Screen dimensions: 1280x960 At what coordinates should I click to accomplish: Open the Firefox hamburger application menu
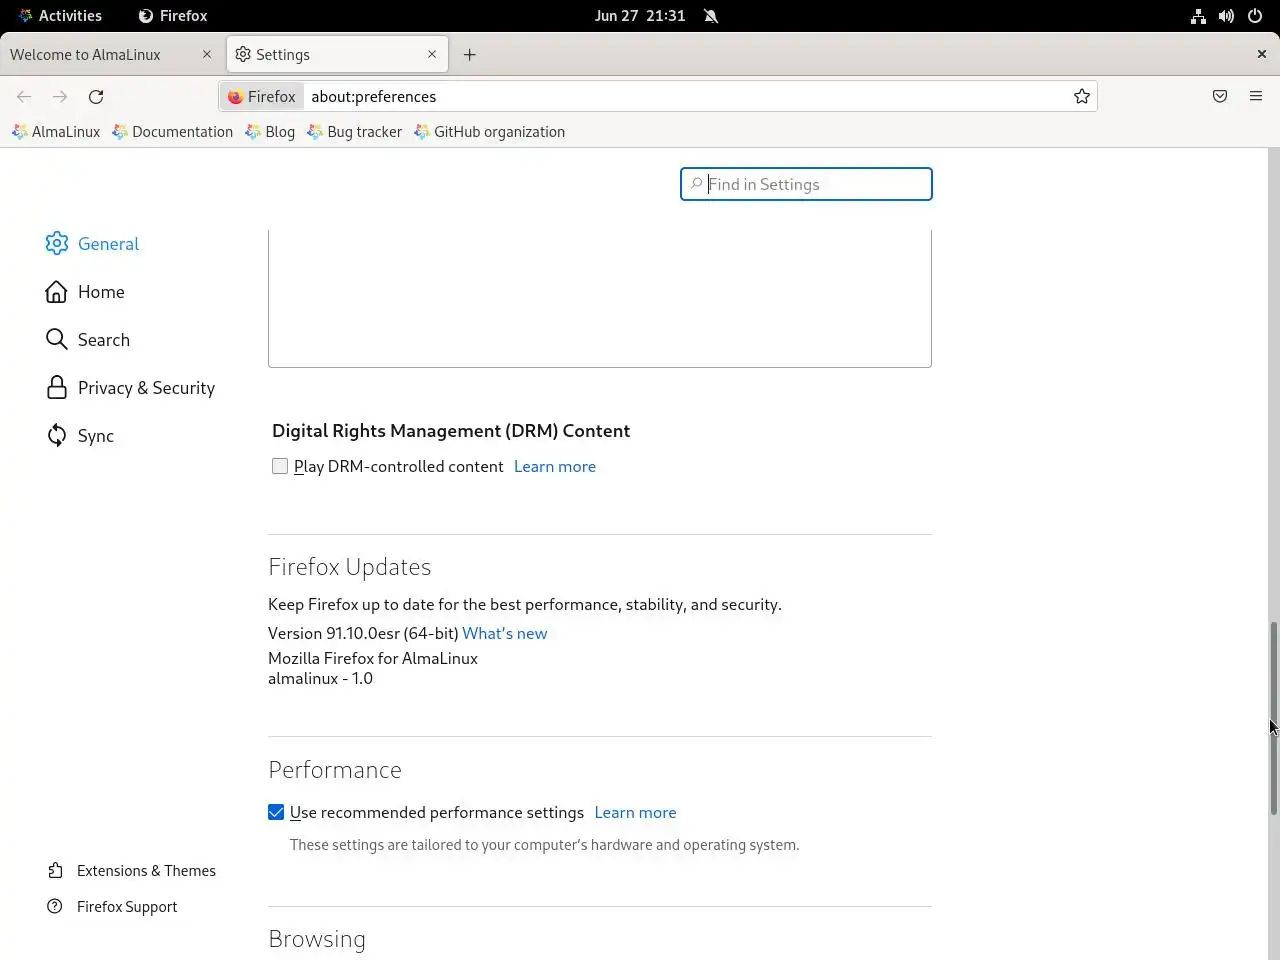pos(1256,97)
